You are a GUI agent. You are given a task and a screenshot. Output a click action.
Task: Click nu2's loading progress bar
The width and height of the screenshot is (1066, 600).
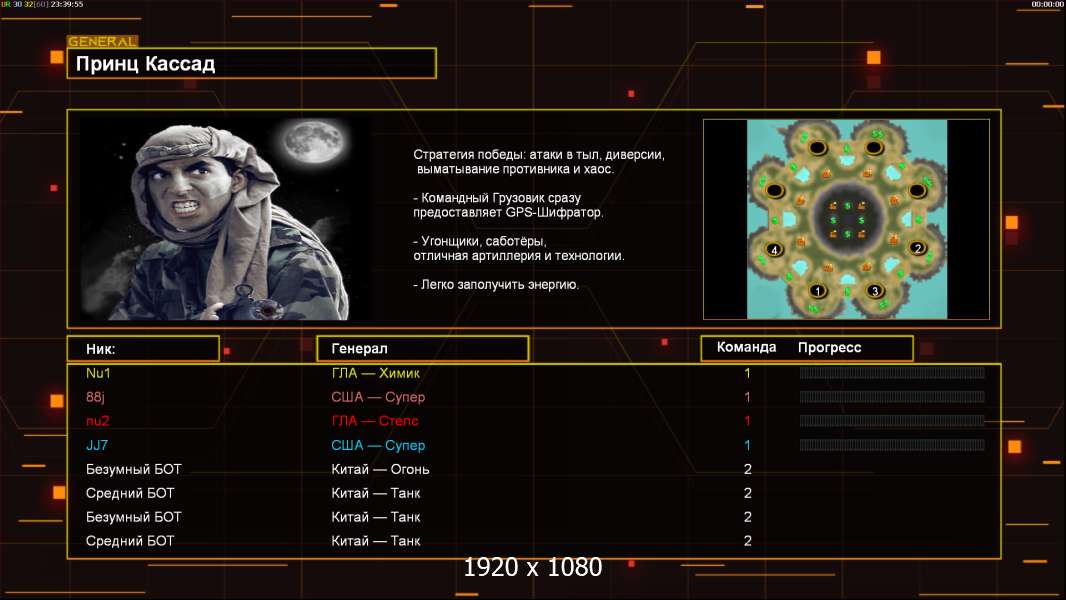coord(892,421)
